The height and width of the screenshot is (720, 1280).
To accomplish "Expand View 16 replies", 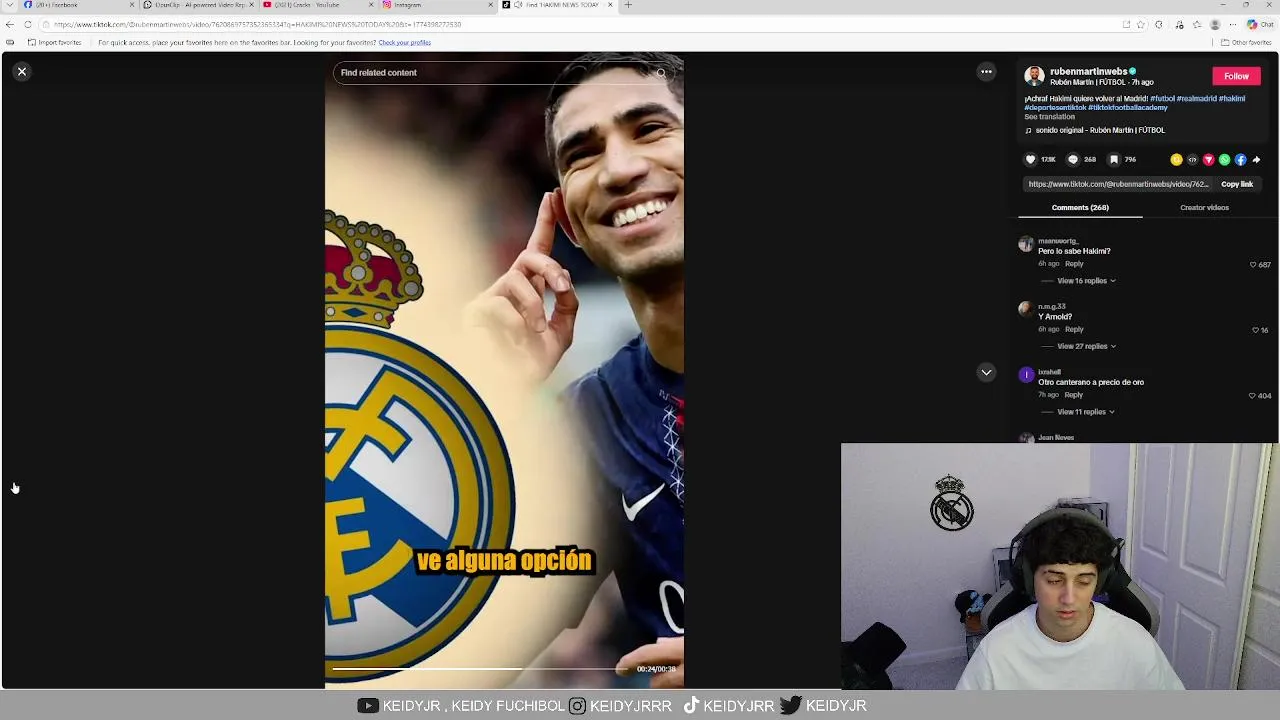I will 1086,281.
